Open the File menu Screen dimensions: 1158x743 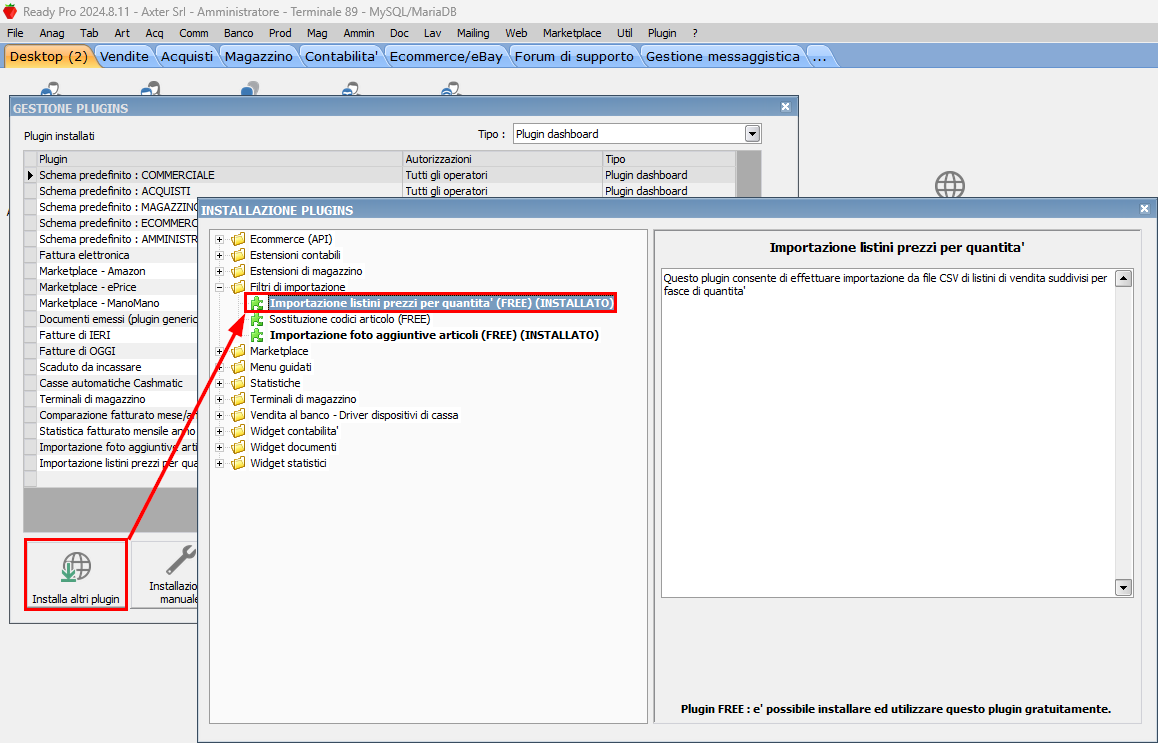[15, 33]
